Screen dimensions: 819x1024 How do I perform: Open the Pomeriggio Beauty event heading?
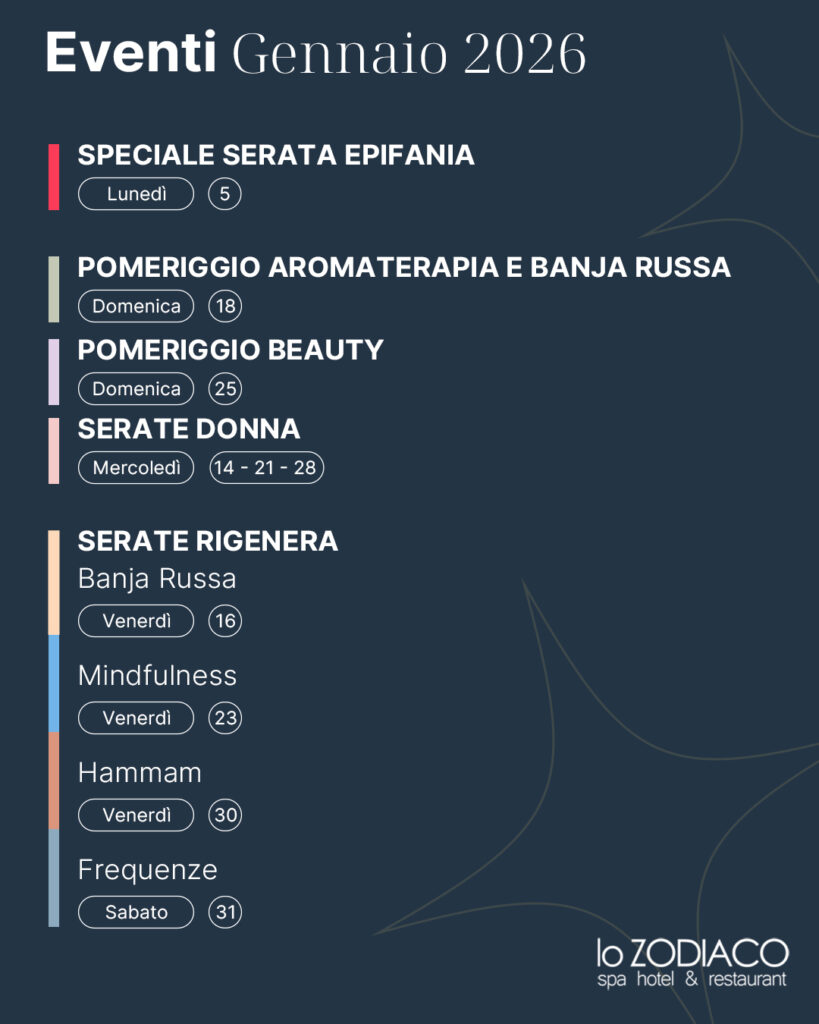coord(231,349)
